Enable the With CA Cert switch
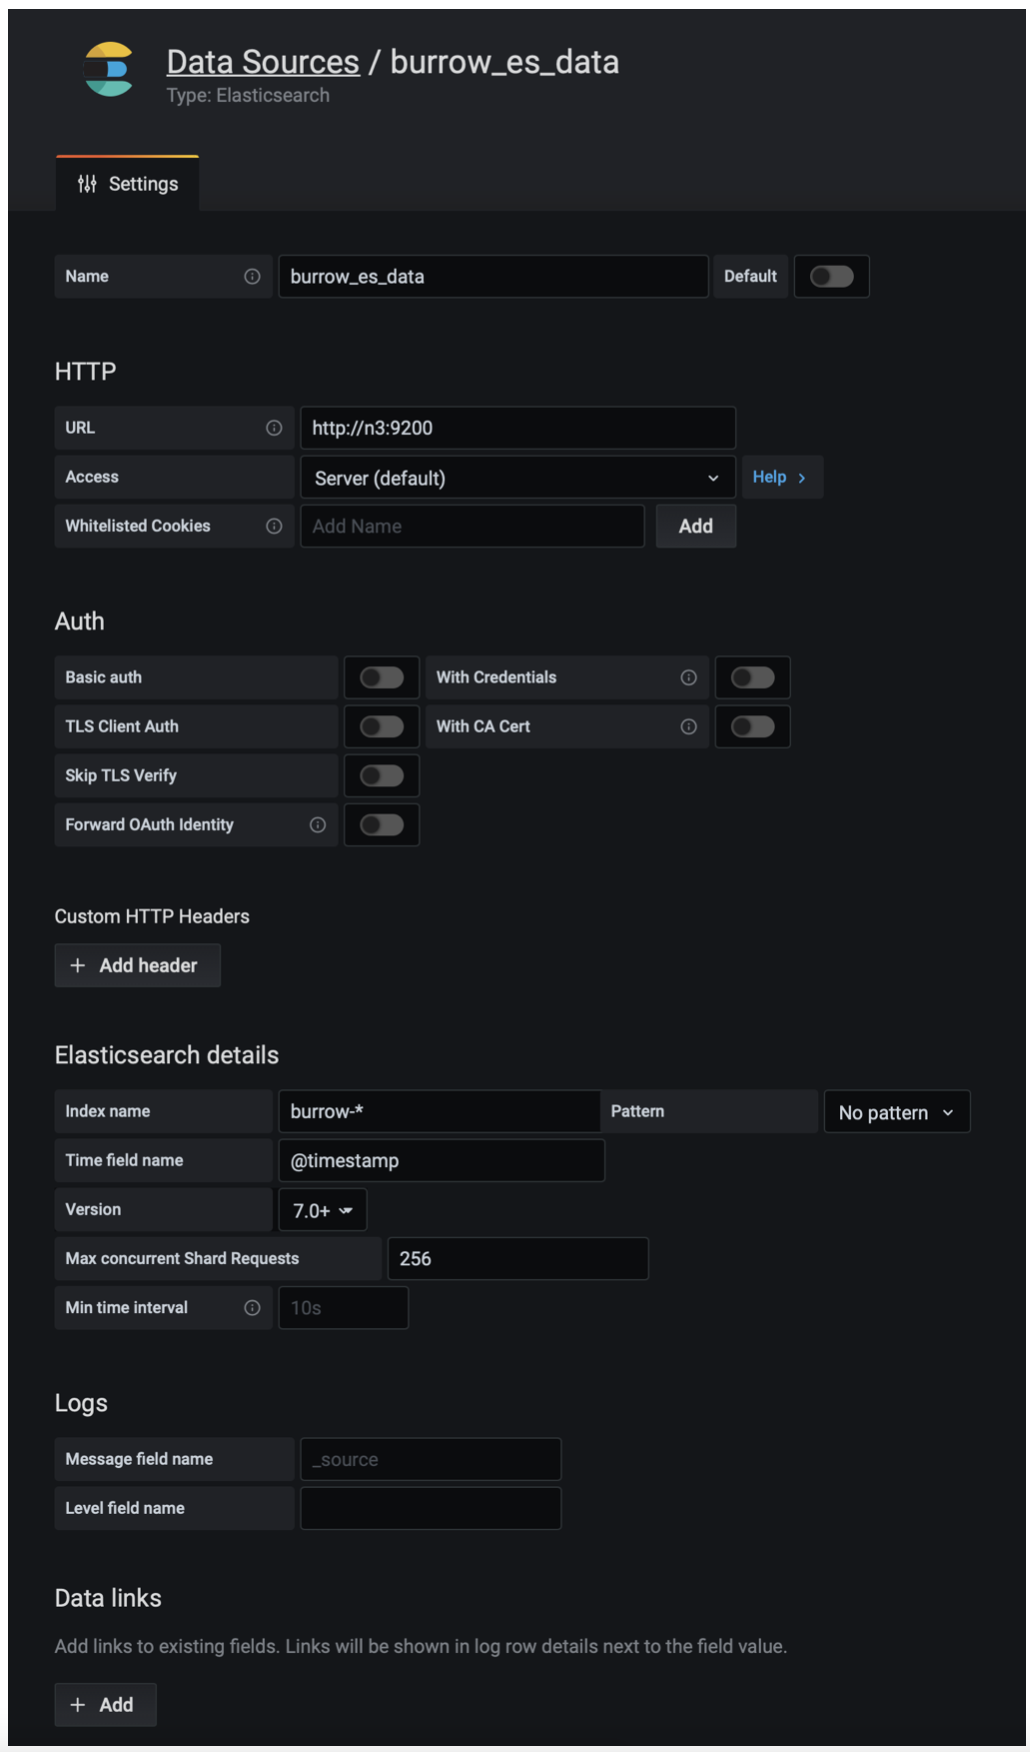Viewport: 1030px width, 1752px height. pyautogui.click(x=753, y=727)
